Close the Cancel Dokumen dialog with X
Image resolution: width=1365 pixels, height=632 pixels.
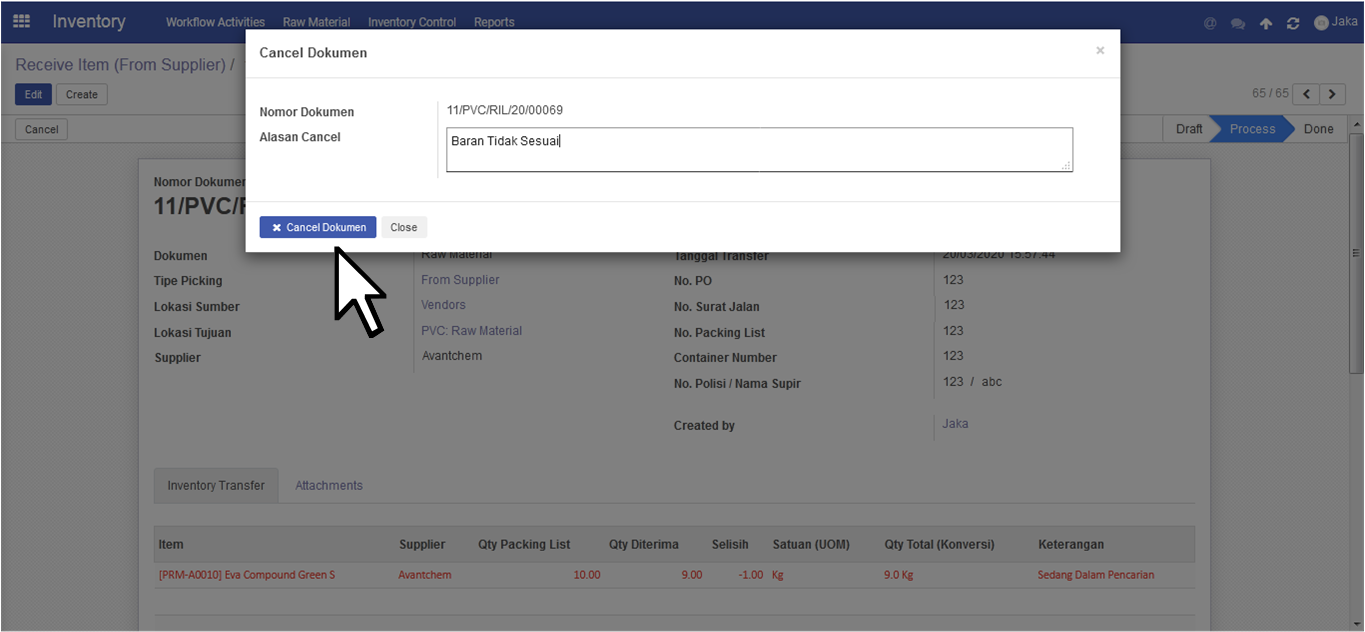click(x=1100, y=50)
